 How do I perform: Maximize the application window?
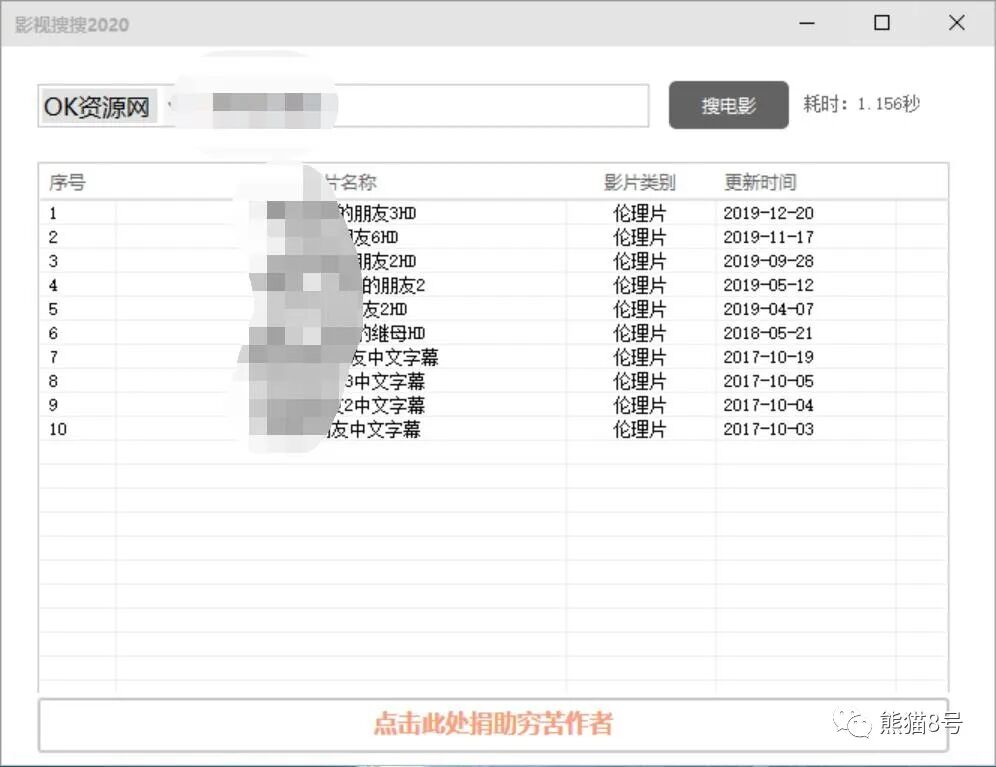click(x=881, y=22)
